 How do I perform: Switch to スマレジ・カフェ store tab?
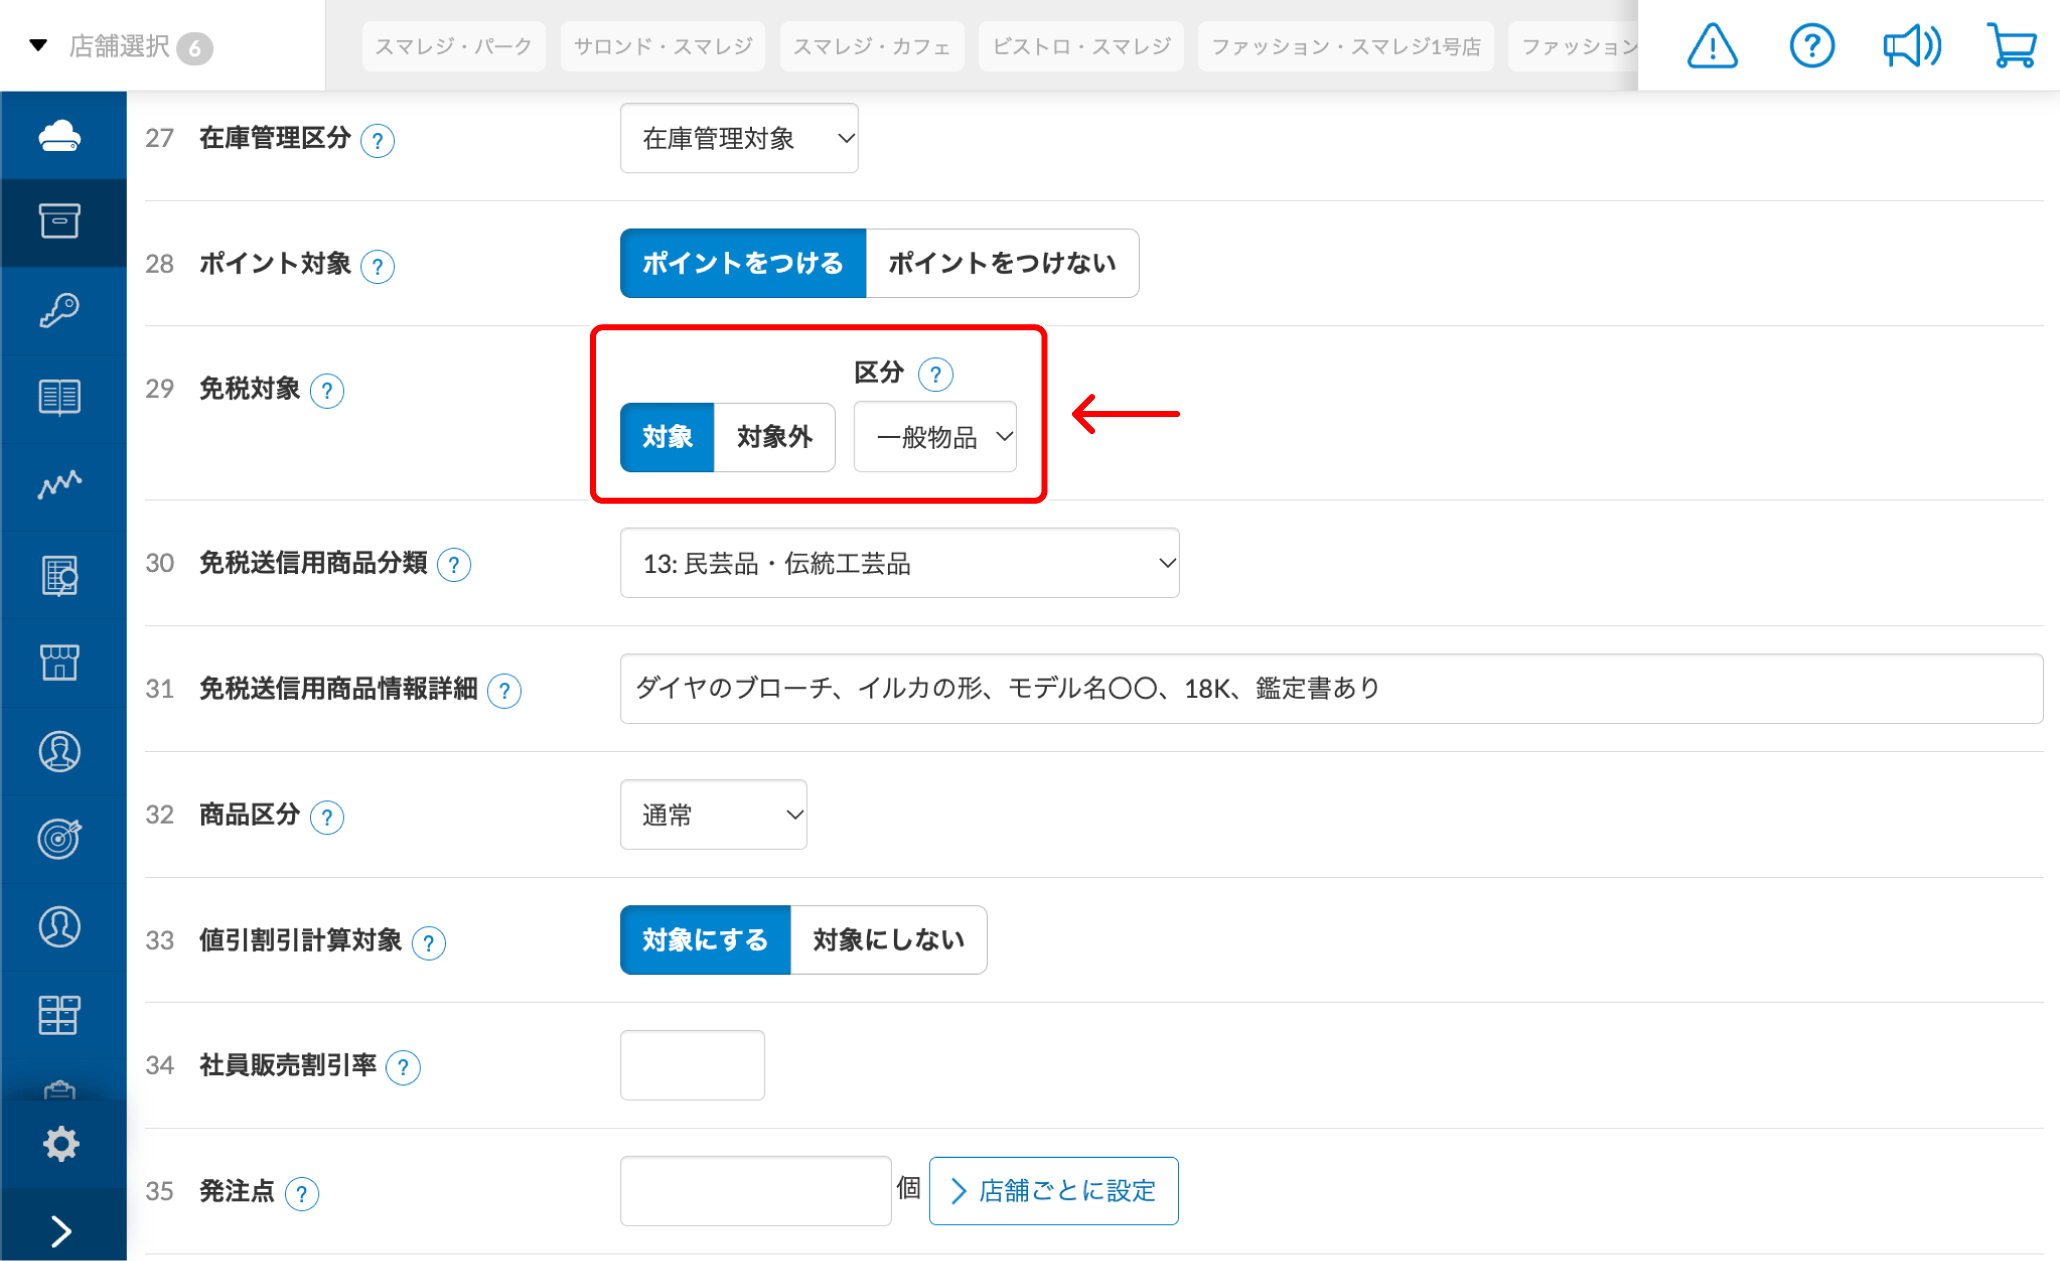(x=871, y=46)
